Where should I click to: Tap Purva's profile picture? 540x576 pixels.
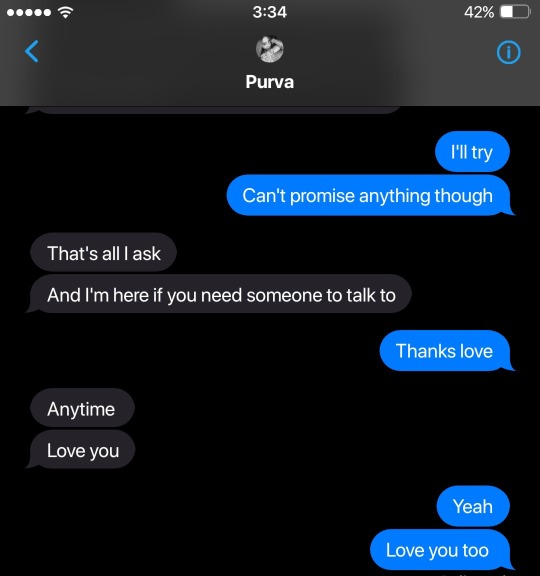pos(270,49)
